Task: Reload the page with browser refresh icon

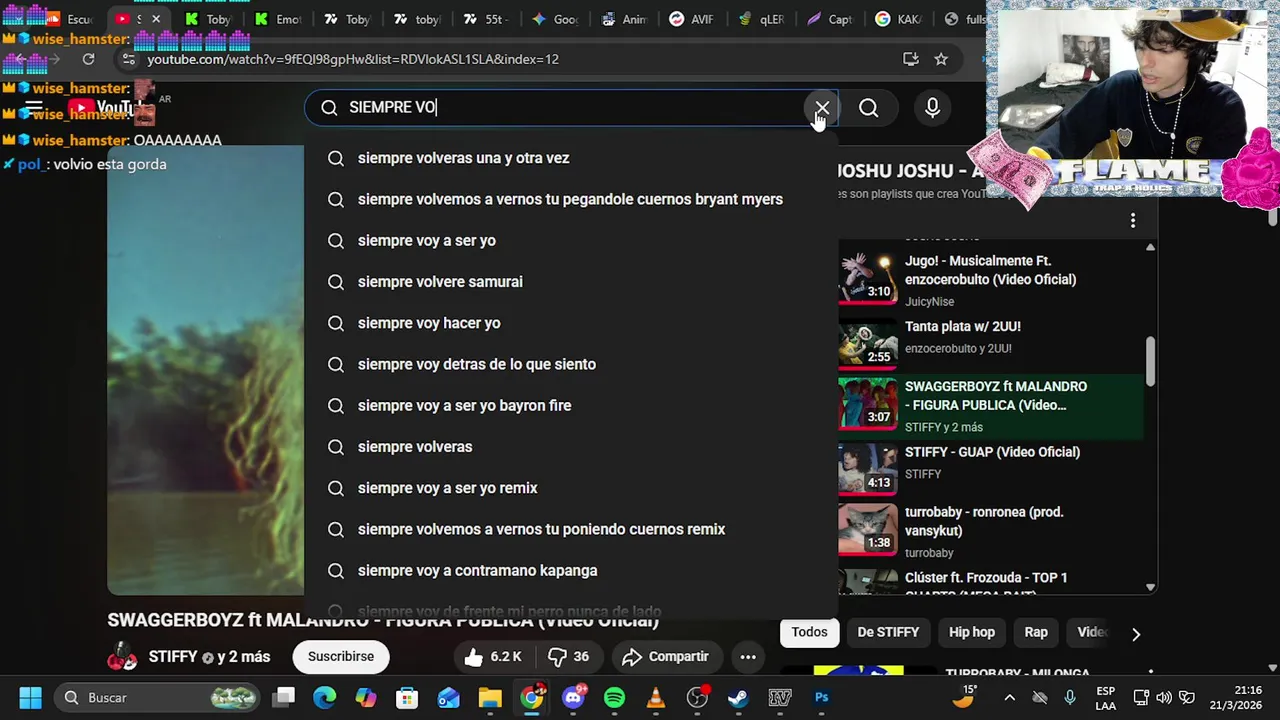Action: pyautogui.click(x=88, y=59)
